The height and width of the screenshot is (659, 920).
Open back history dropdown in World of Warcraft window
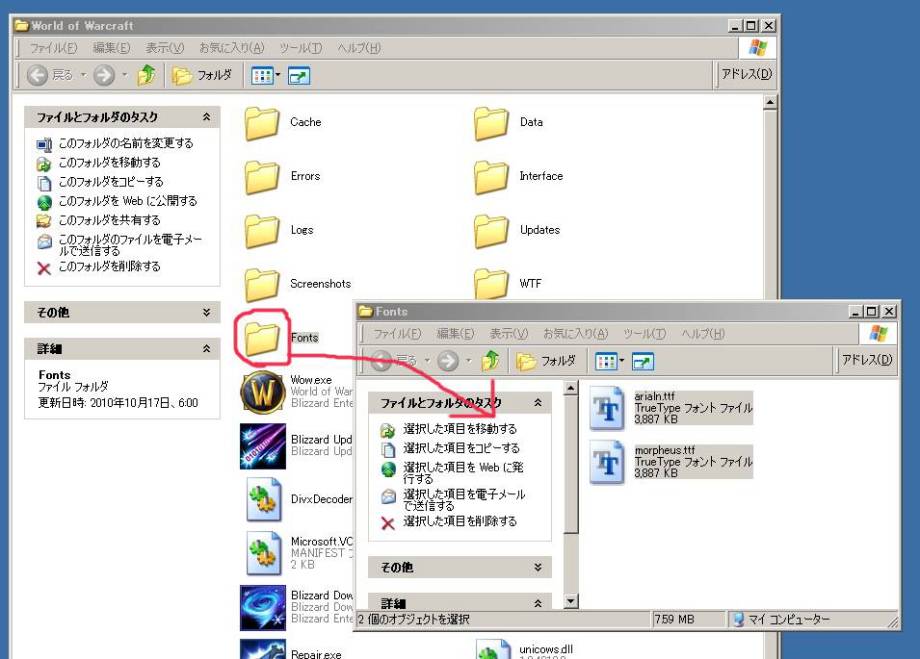[83, 75]
